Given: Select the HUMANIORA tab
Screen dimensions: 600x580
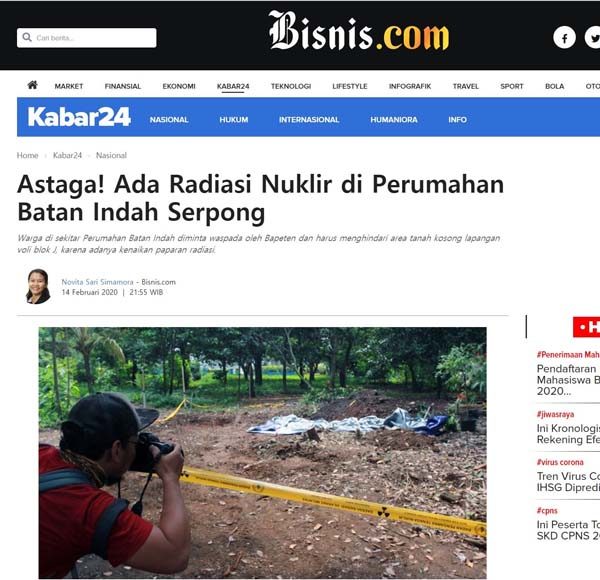Looking at the screenshot, I should pyautogui.click(x=394, y=120).
